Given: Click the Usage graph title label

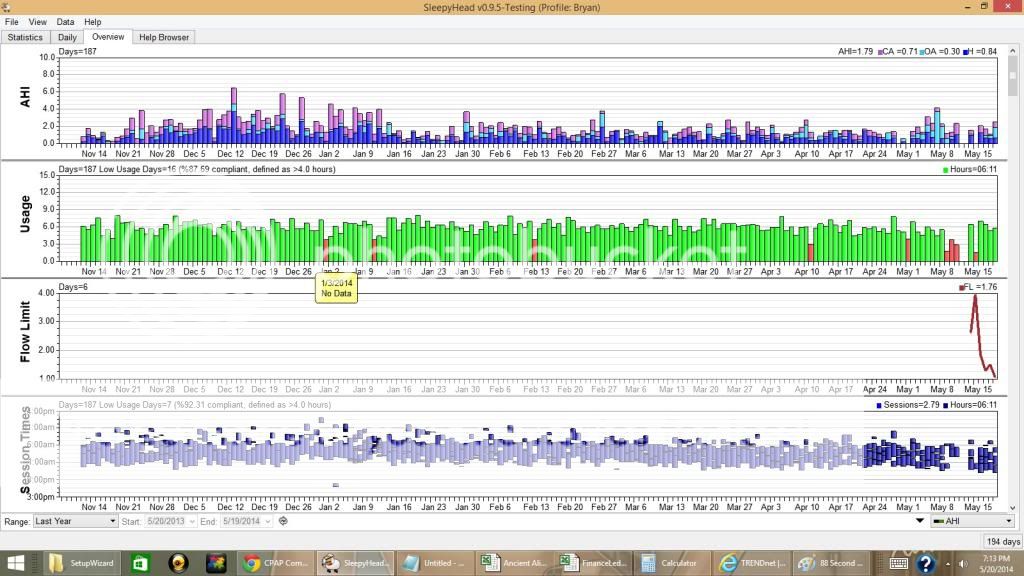Looking at the screenshot, I should pyautogui.click(x=25, y=214).
